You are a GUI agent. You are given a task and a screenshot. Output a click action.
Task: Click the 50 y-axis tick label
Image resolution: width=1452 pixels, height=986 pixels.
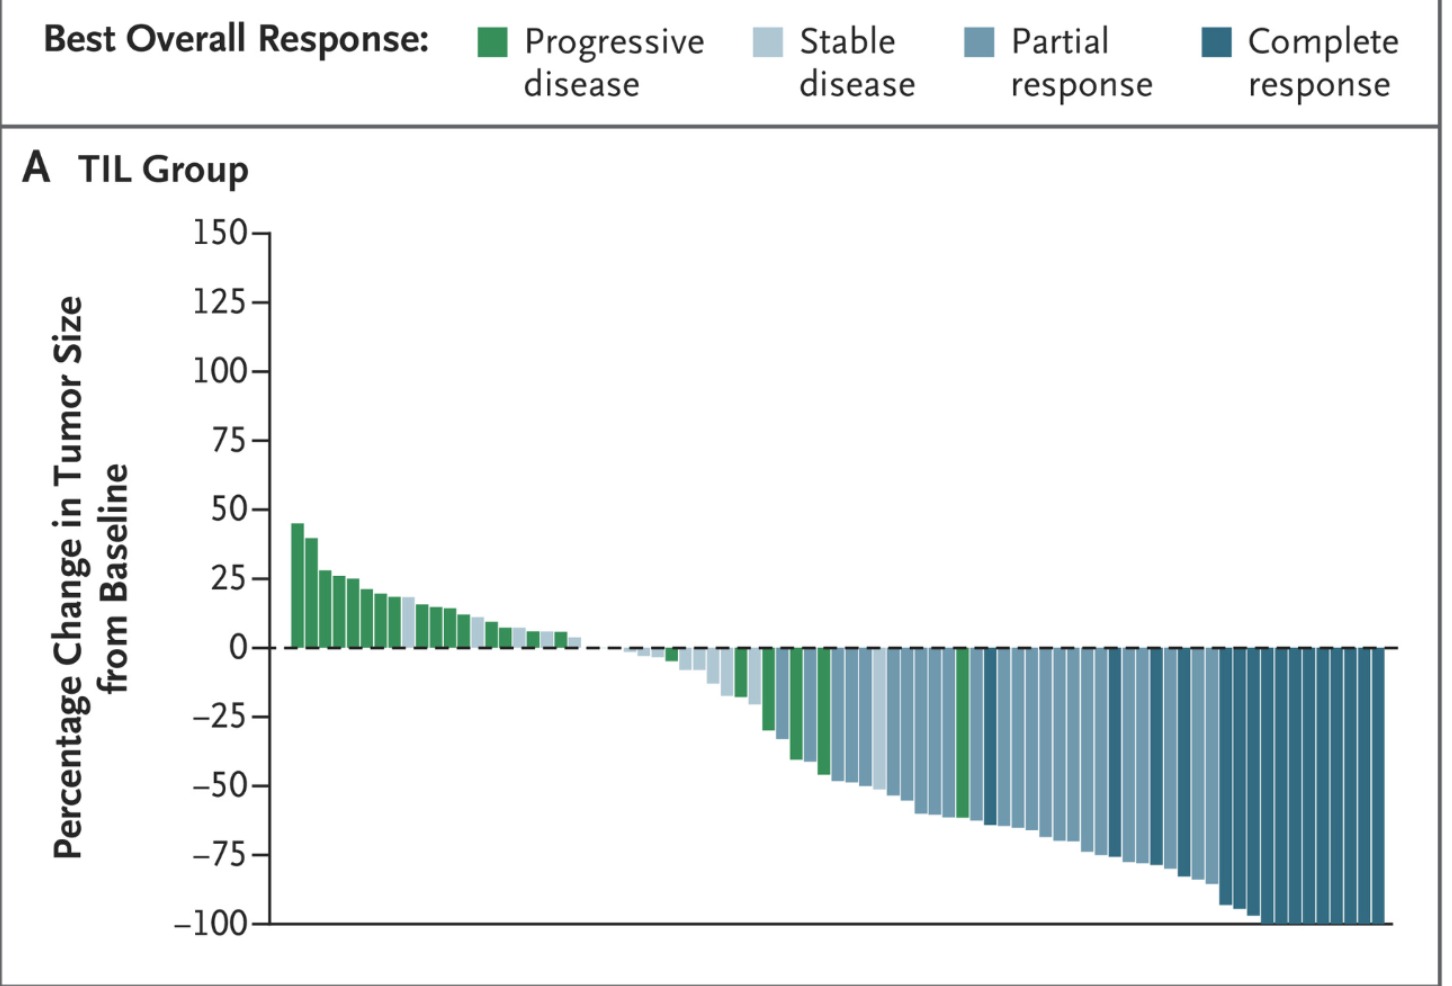[228, 509]
